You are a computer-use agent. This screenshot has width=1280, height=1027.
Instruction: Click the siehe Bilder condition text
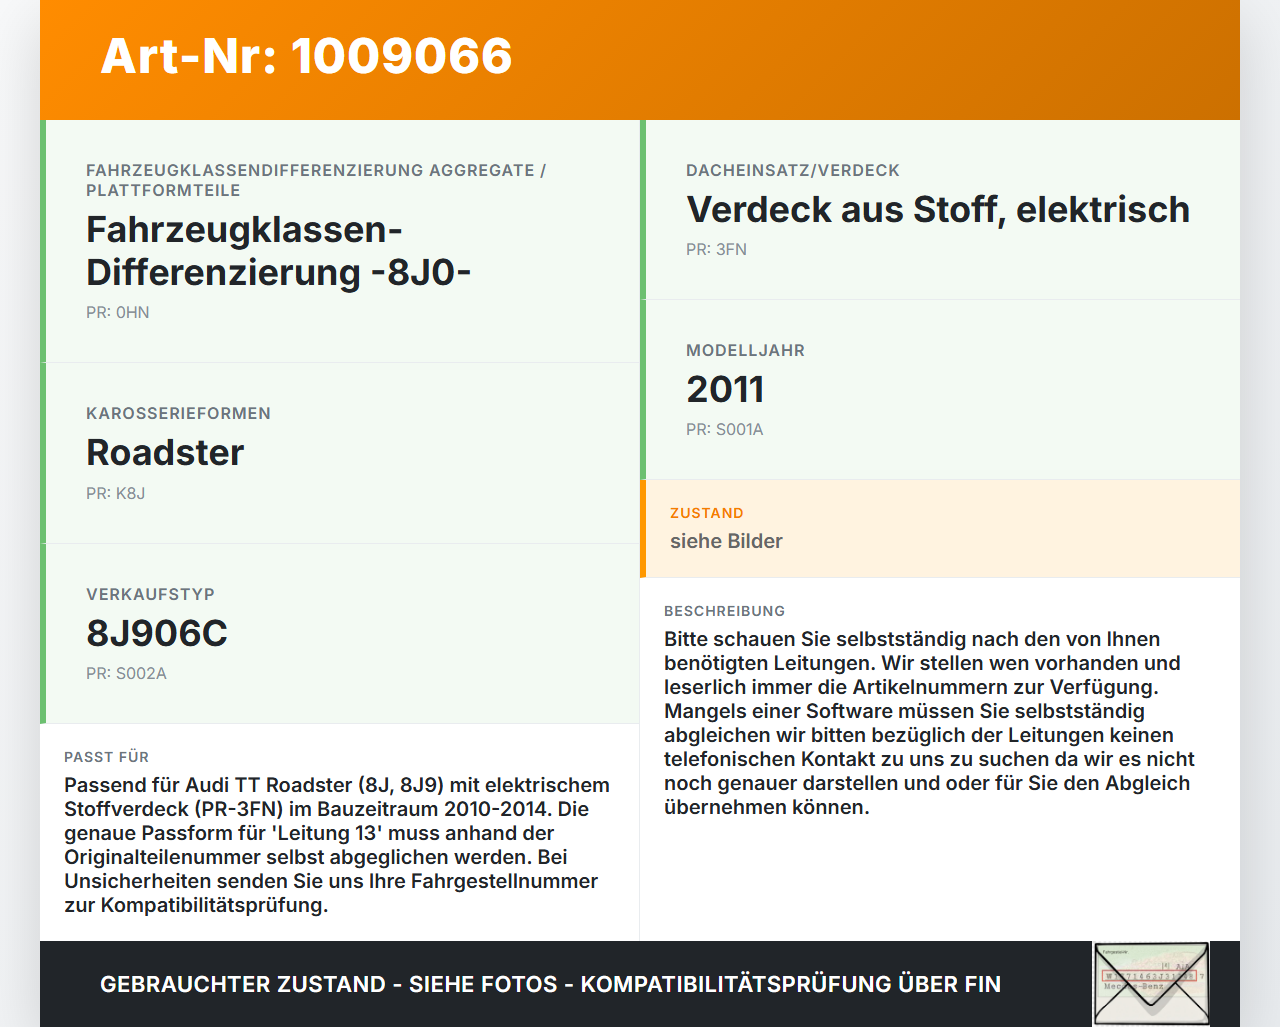(726, 541)
